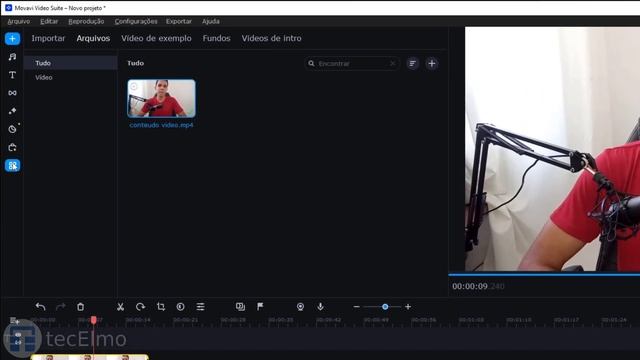Open the overlay picture-in-picture tool
The width and height of the screenshot is (640, 360).
[x=240, y=307]
